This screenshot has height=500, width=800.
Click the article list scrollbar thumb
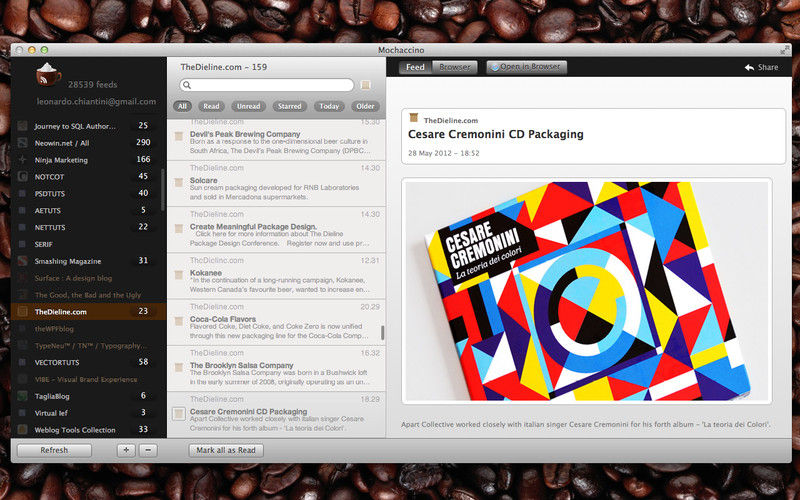click(383, 333)
